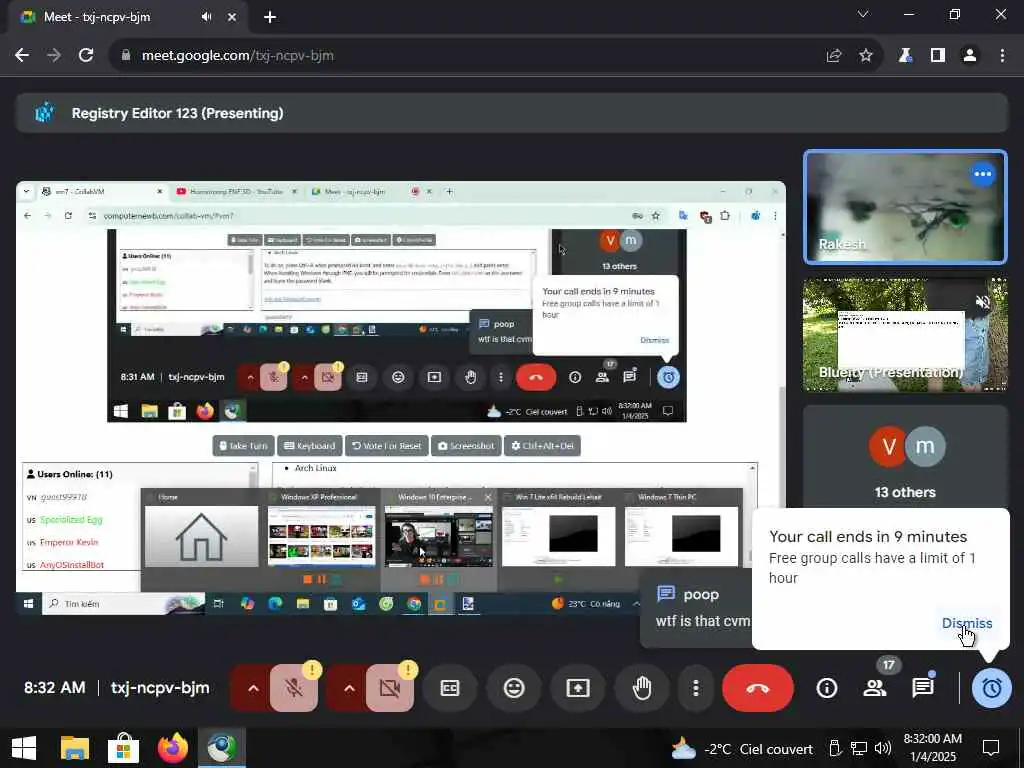Unmute microphone in Meet controls
Viewport: 1024px width, 768px height.
(294, 688)
